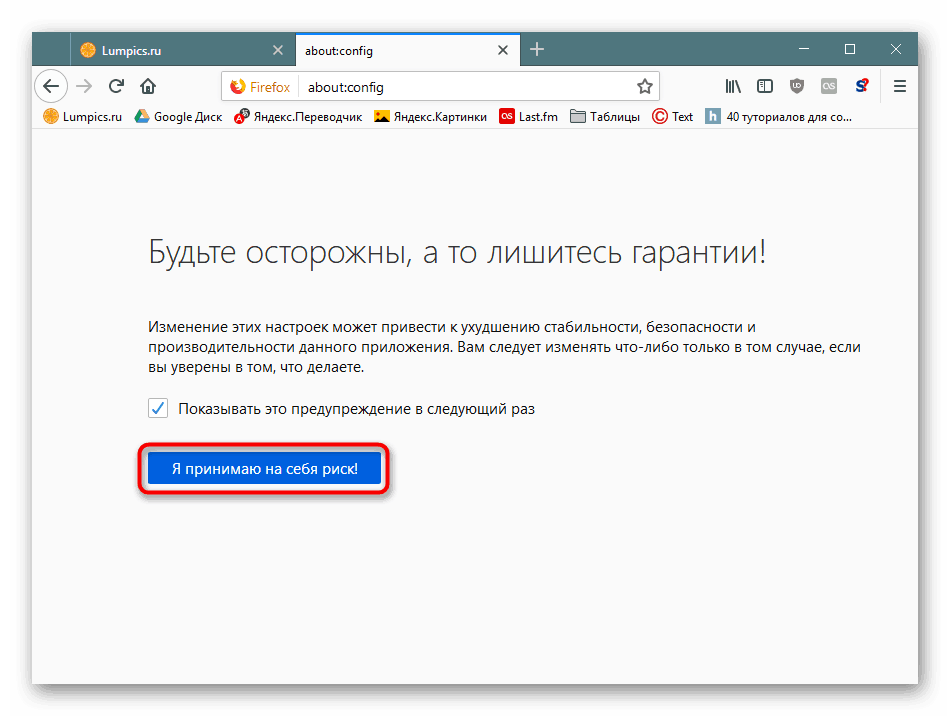
Task: Open the Library icon in the toolbar
Action: coord(733,87)
